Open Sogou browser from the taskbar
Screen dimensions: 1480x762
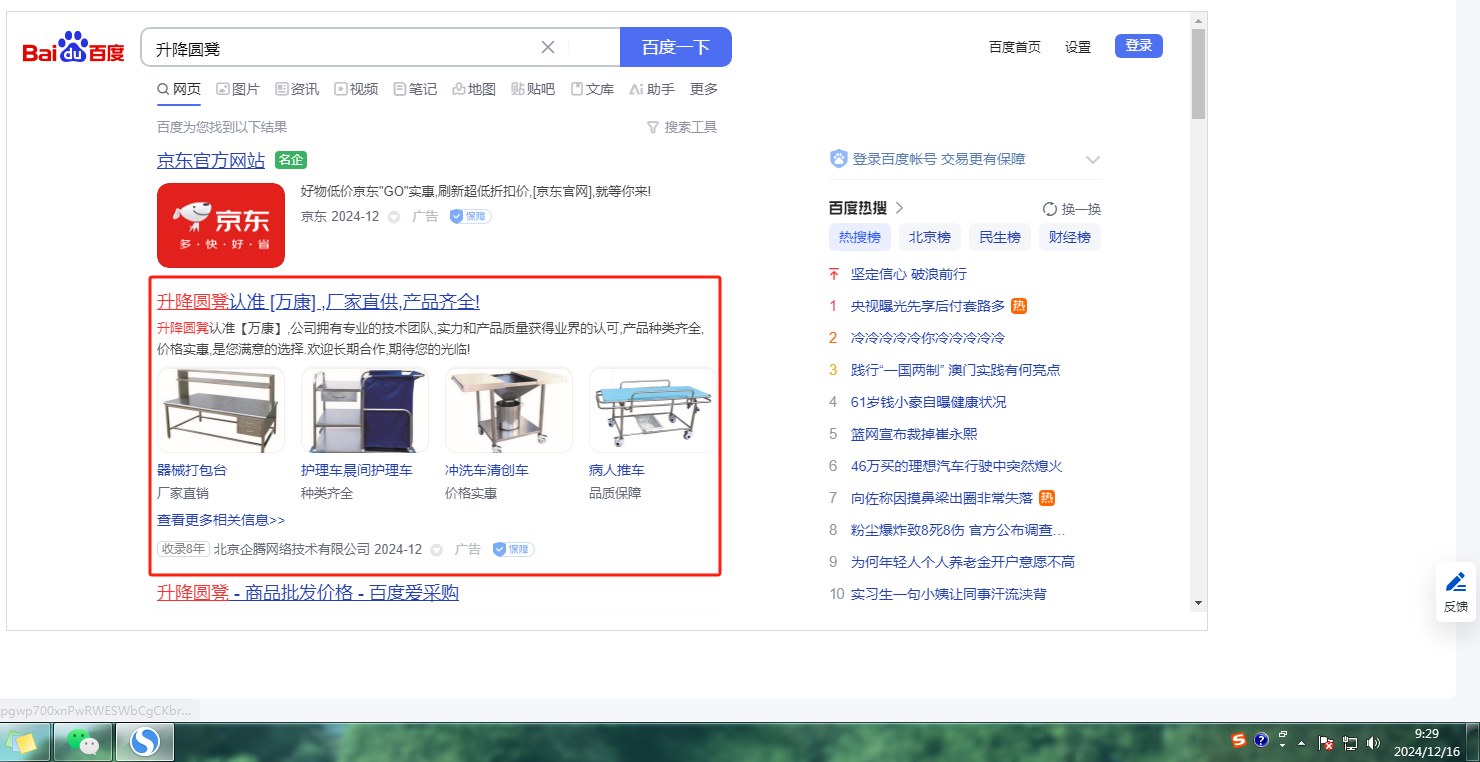pyautogui.click(x=145, y=742)
